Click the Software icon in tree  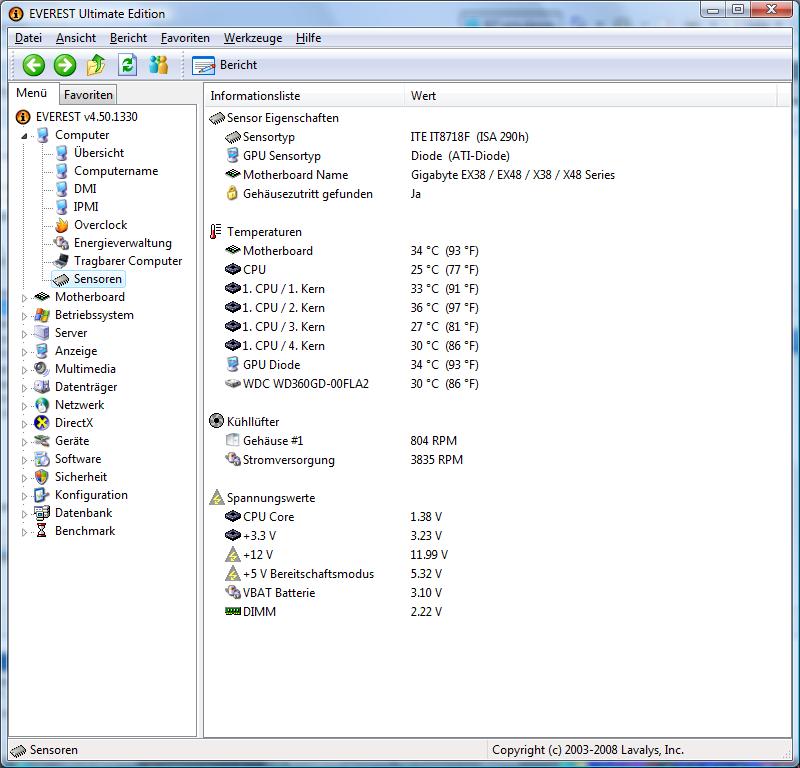(x=41, y=459)
